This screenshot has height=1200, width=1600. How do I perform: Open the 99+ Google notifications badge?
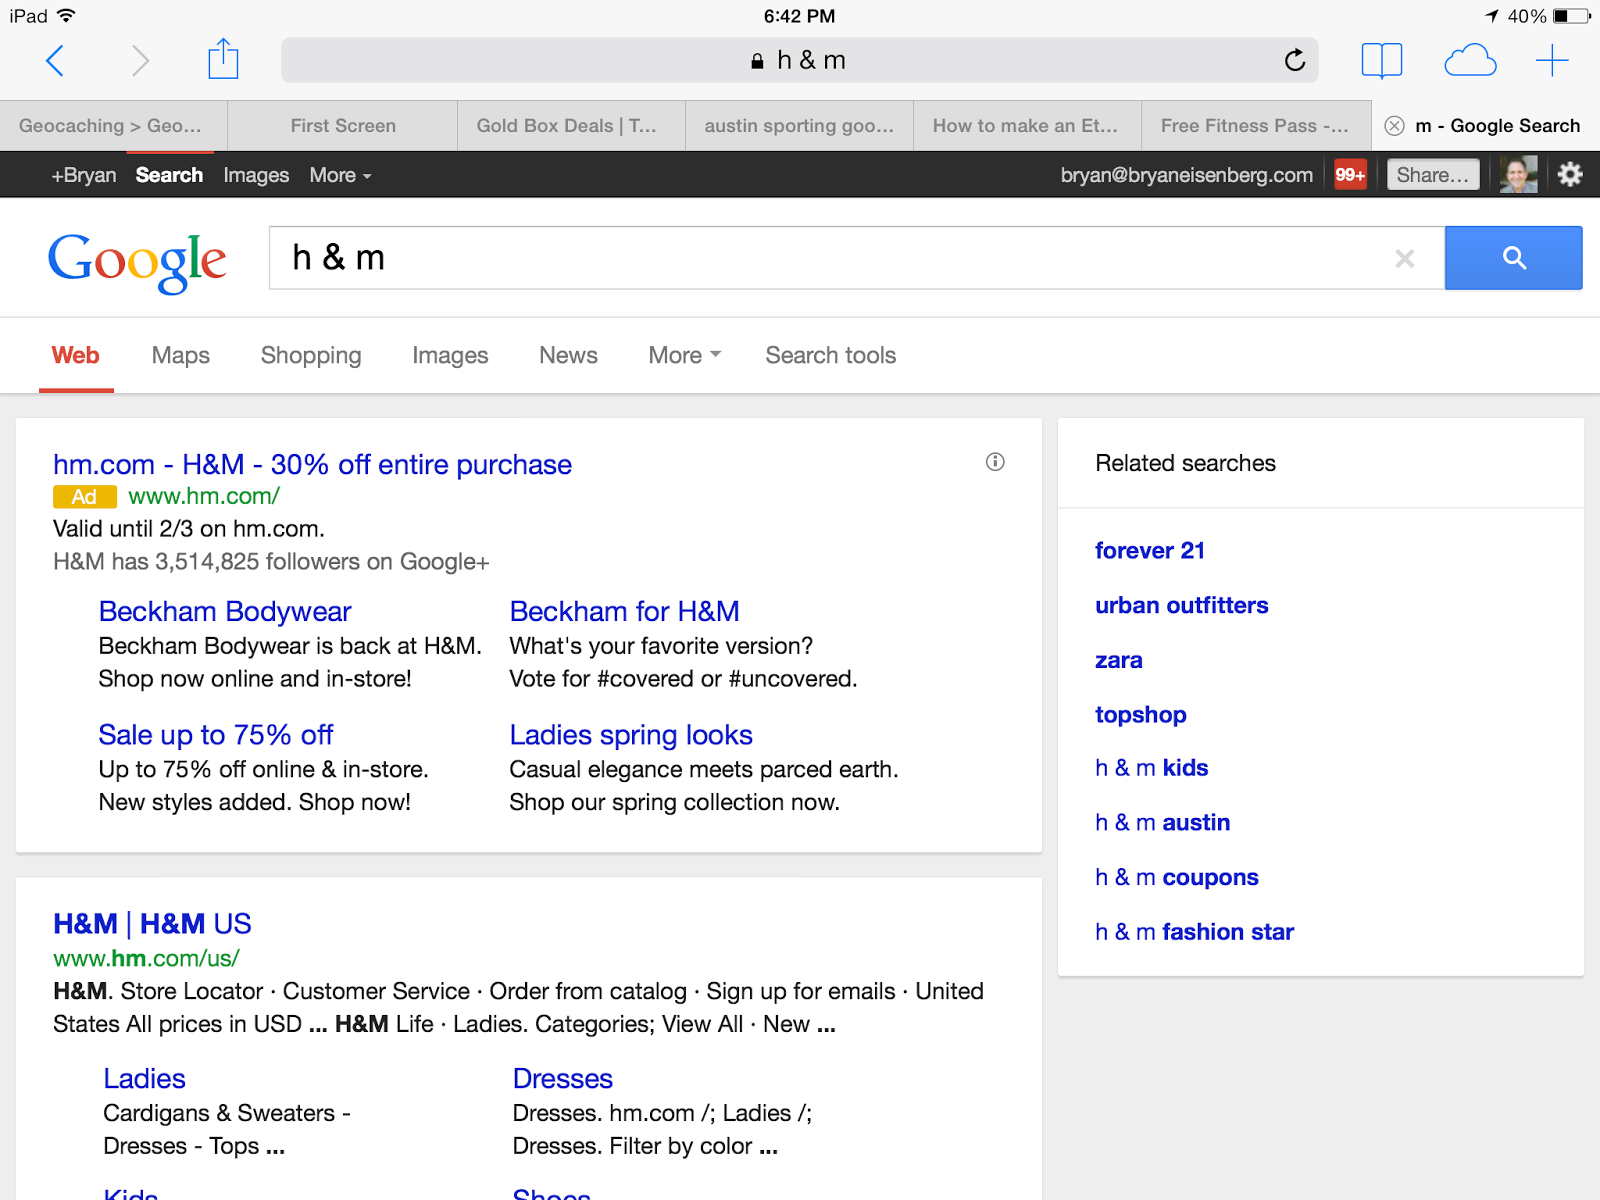point(1350,175)
